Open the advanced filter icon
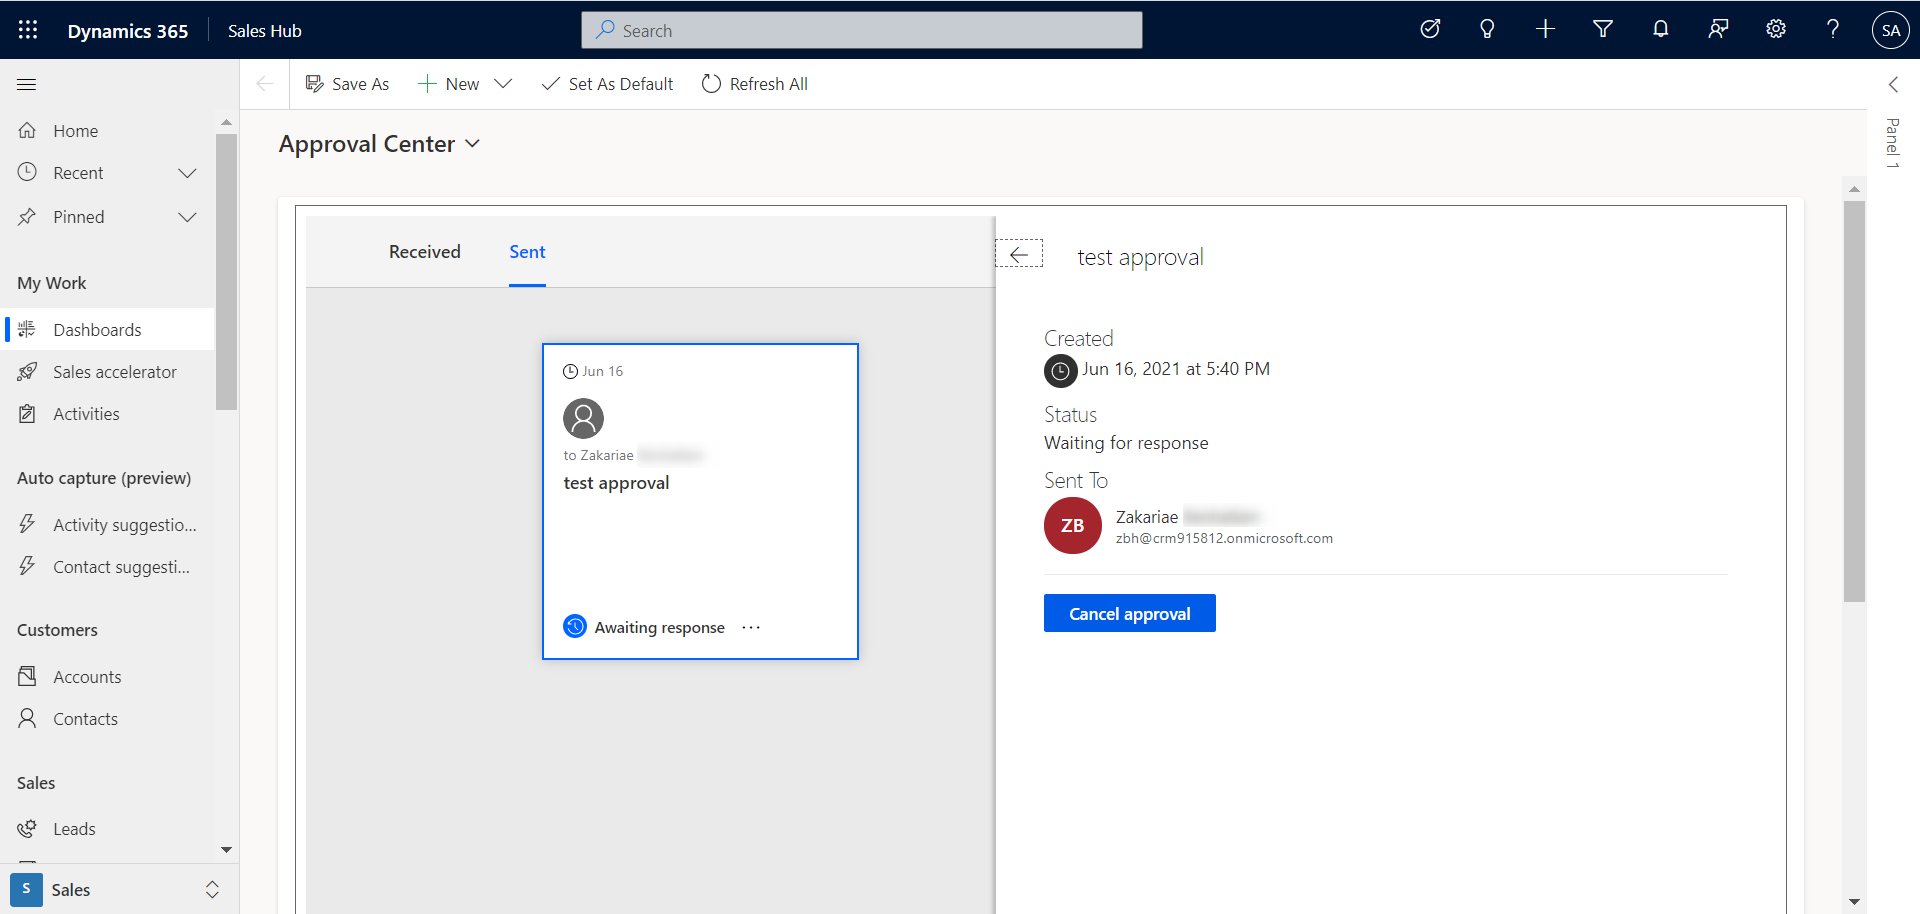This screenshot has width=1920, height=914. click(1602, 29)
